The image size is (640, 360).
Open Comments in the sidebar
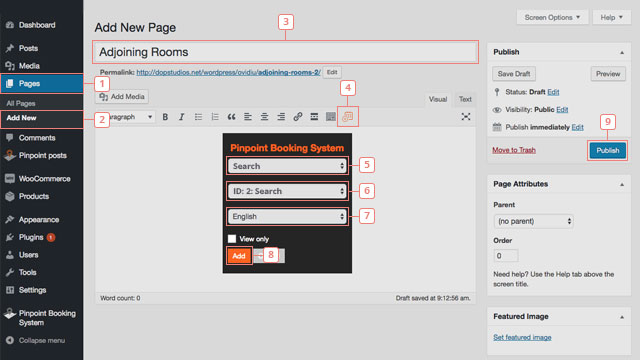pos(37,138)
